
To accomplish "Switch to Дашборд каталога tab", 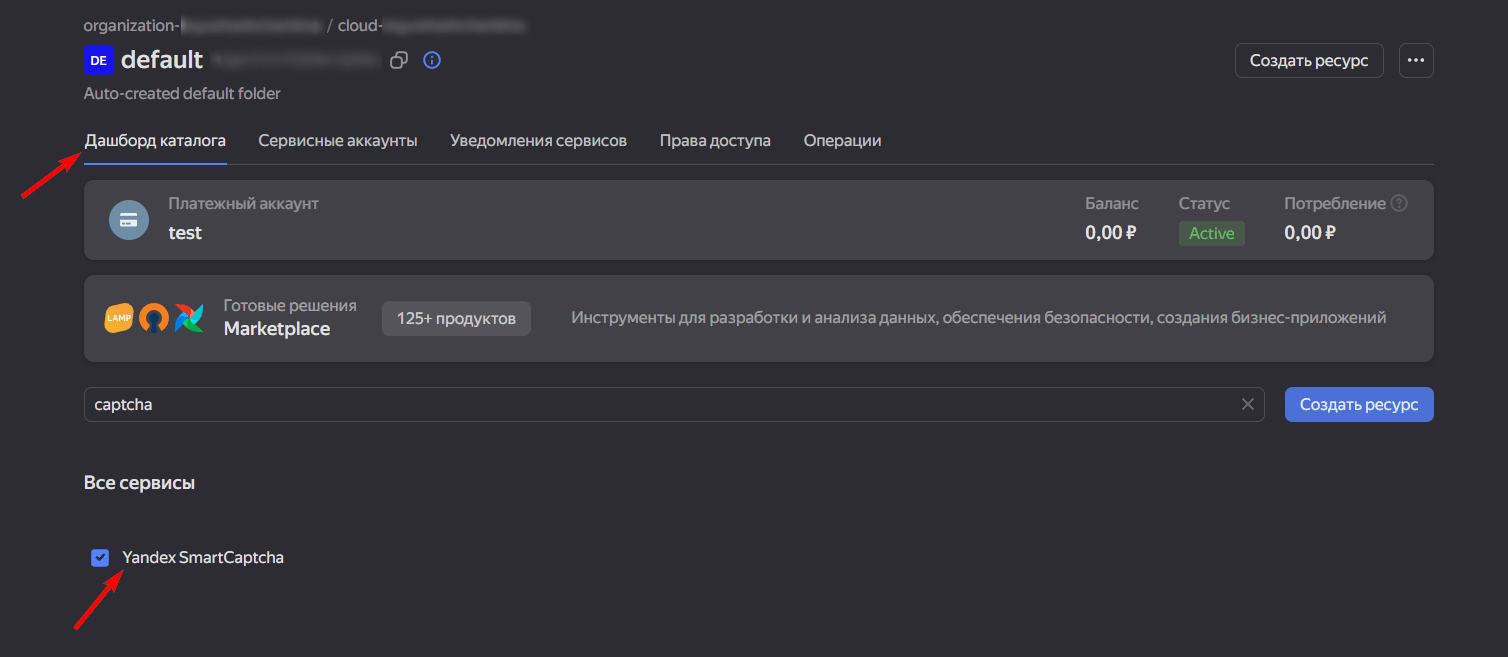I will tap(155, 140).
